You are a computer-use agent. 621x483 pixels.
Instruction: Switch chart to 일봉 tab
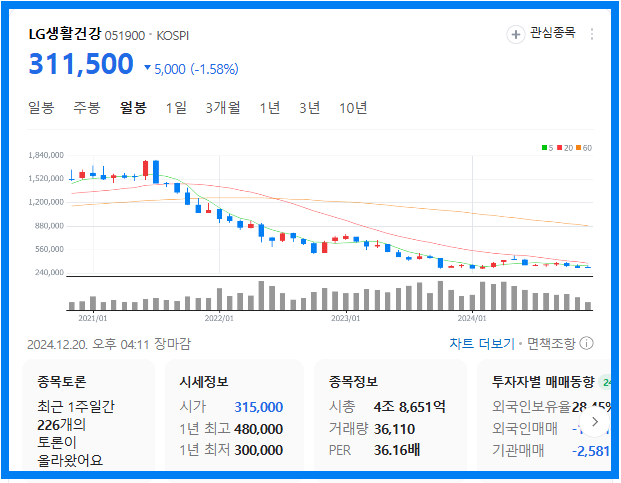41,107
